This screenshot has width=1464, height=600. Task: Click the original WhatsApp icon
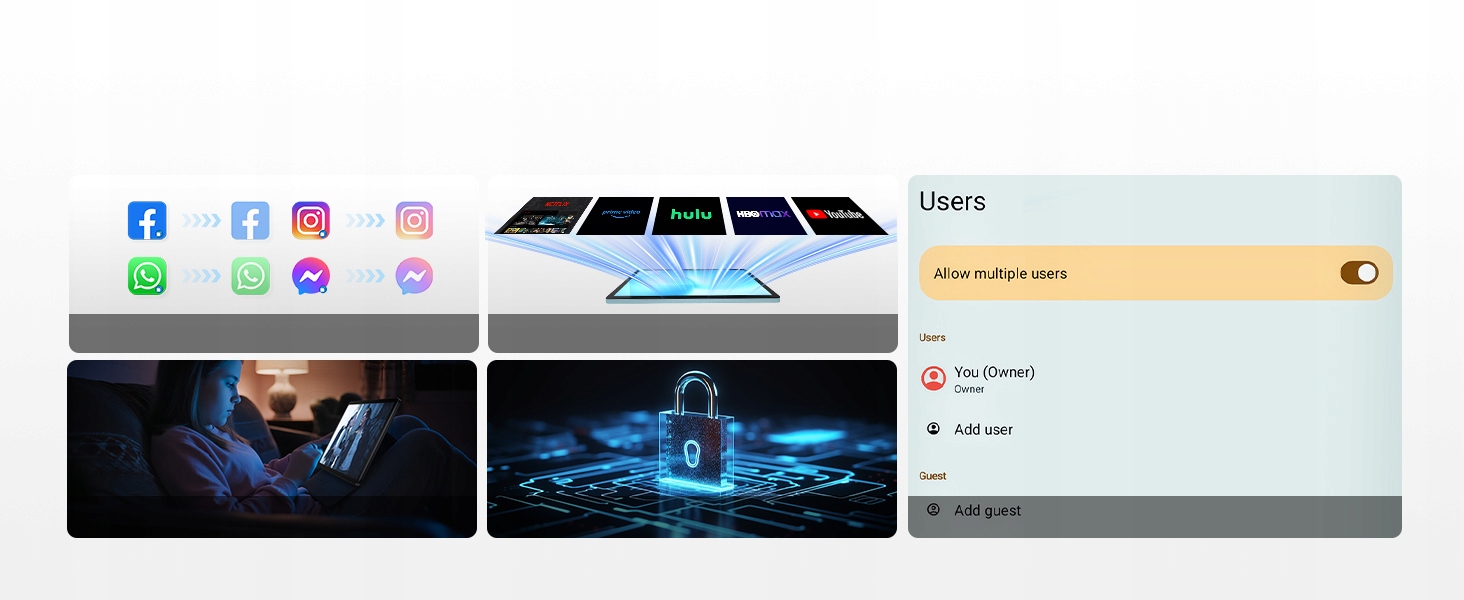pos(147,277)
